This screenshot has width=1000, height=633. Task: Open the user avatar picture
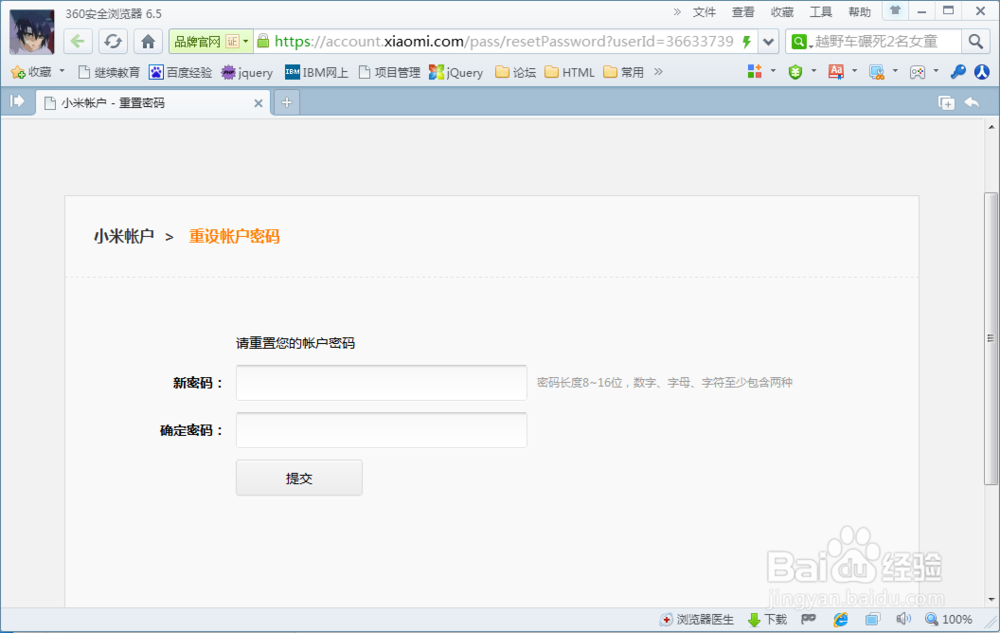[x=32, y=32]
